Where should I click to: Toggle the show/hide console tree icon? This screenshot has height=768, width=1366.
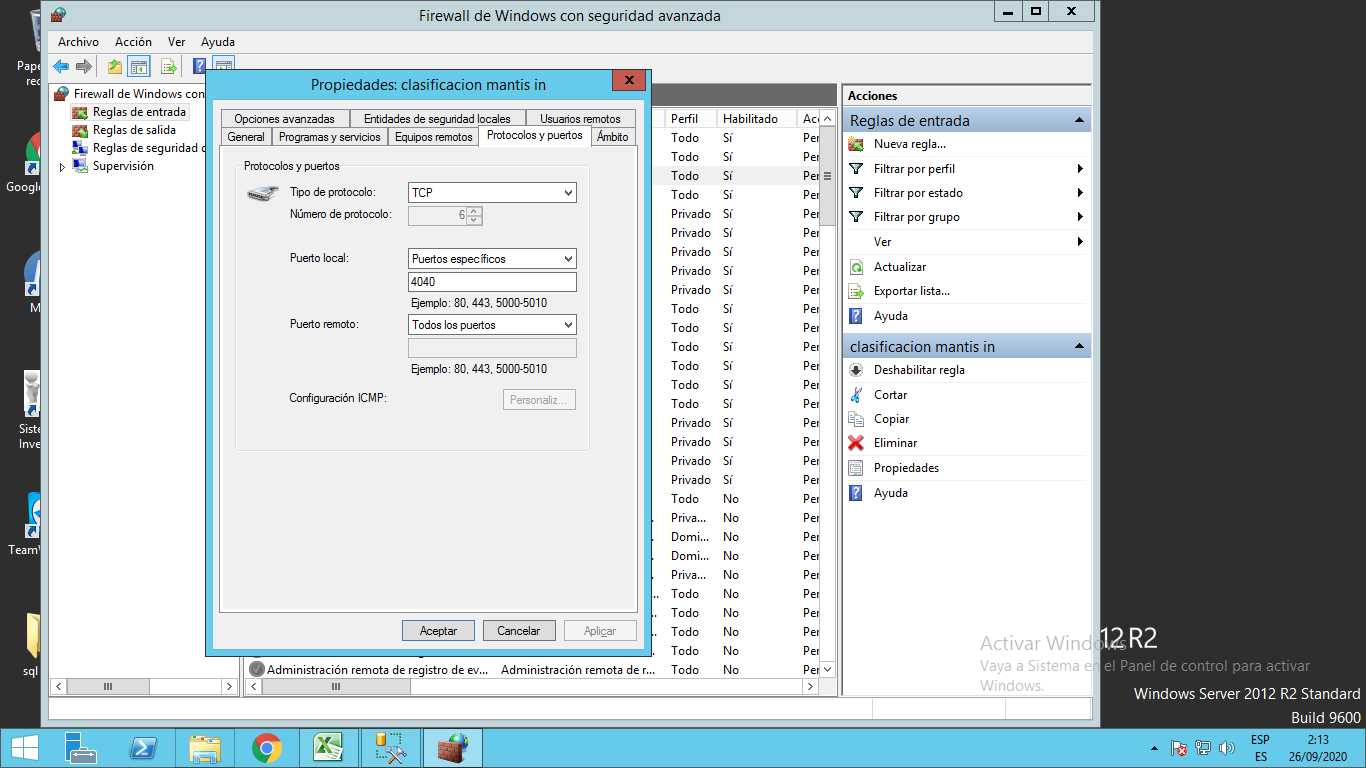140,66
